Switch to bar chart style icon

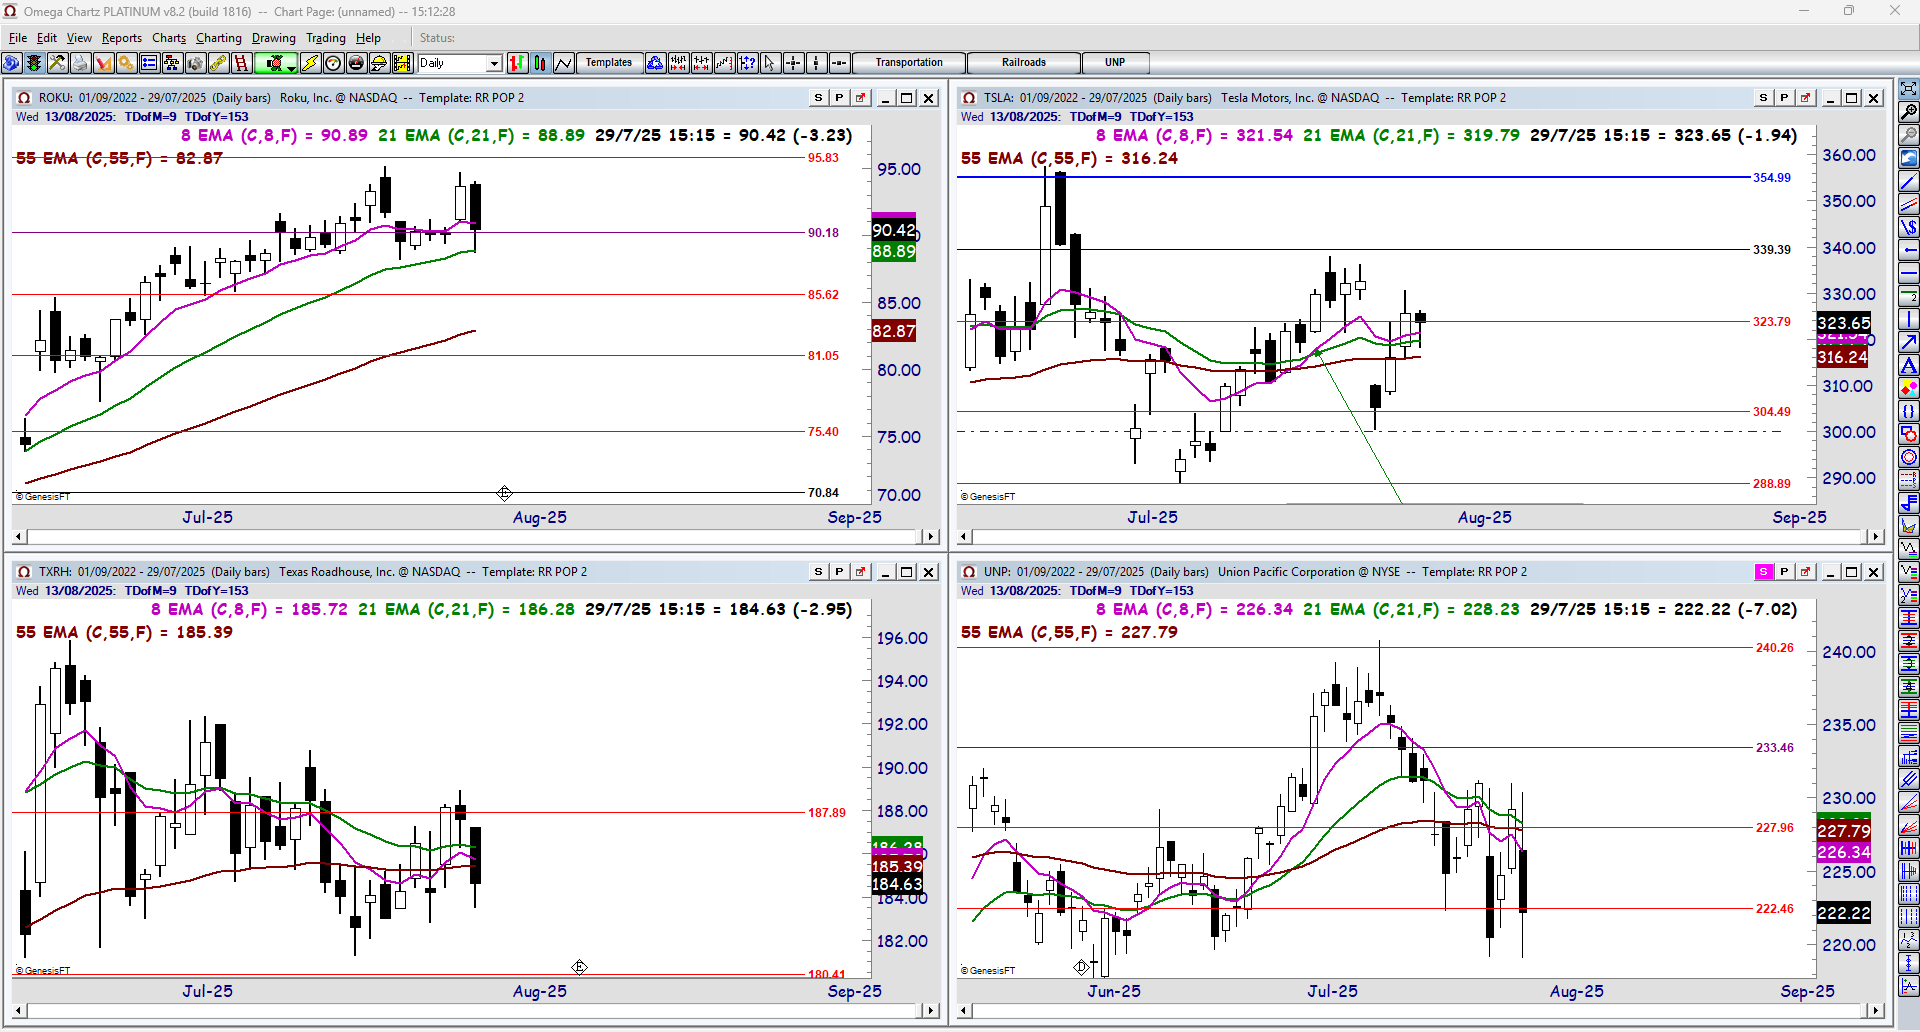(x=517, y=63)
